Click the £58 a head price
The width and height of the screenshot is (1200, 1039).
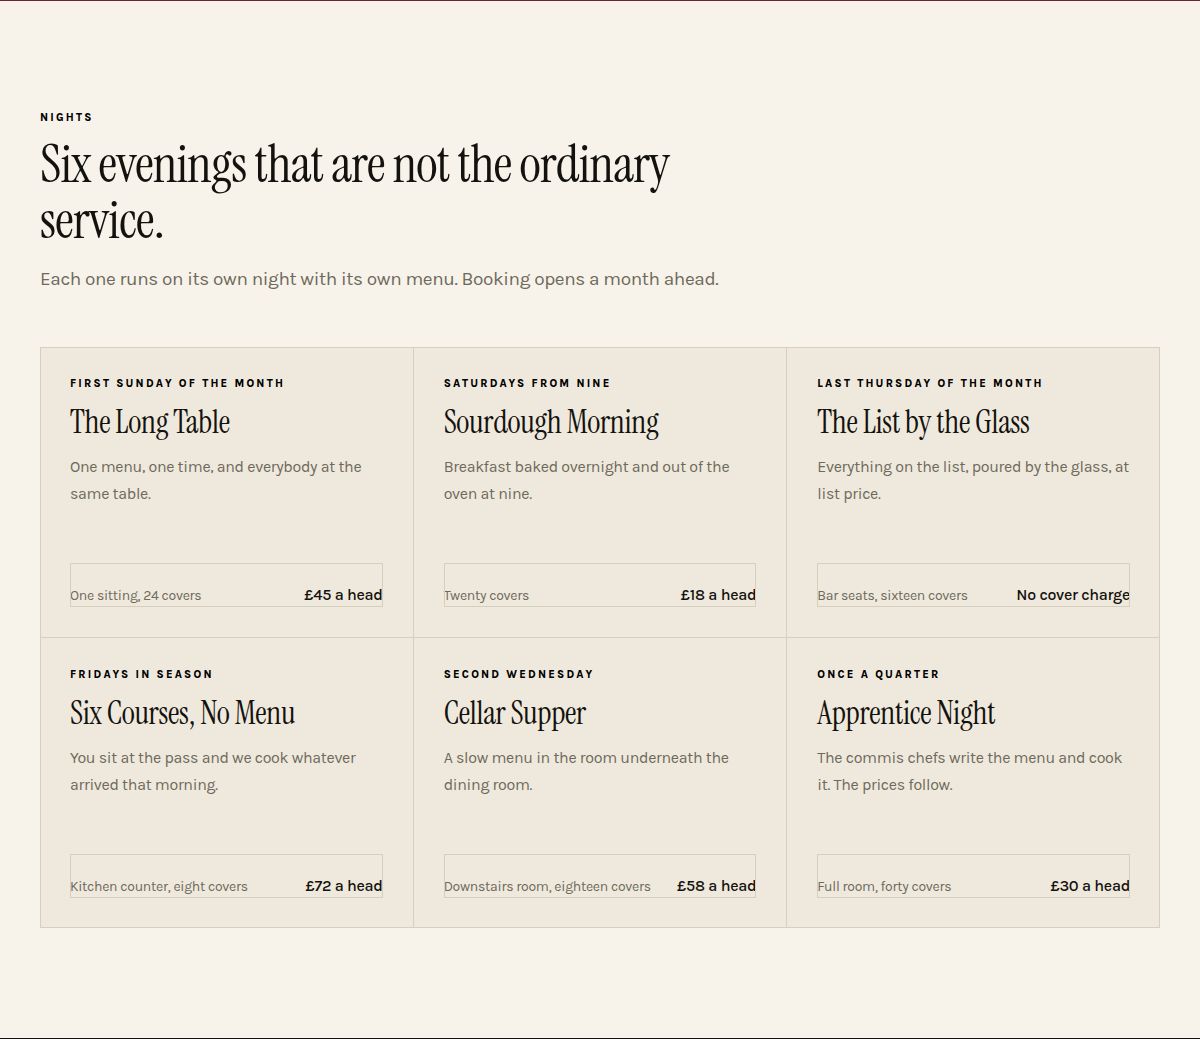(x=716, y=886)
